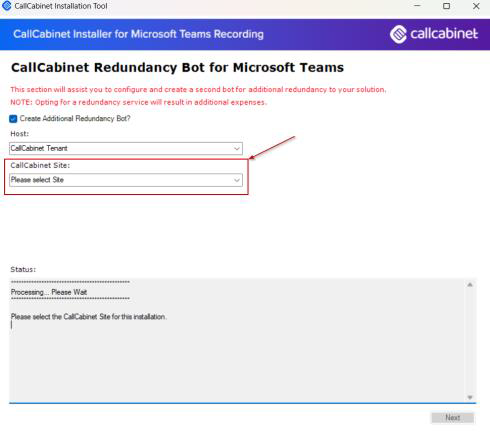
Task: Click the Next button
Action: point(452,417)
